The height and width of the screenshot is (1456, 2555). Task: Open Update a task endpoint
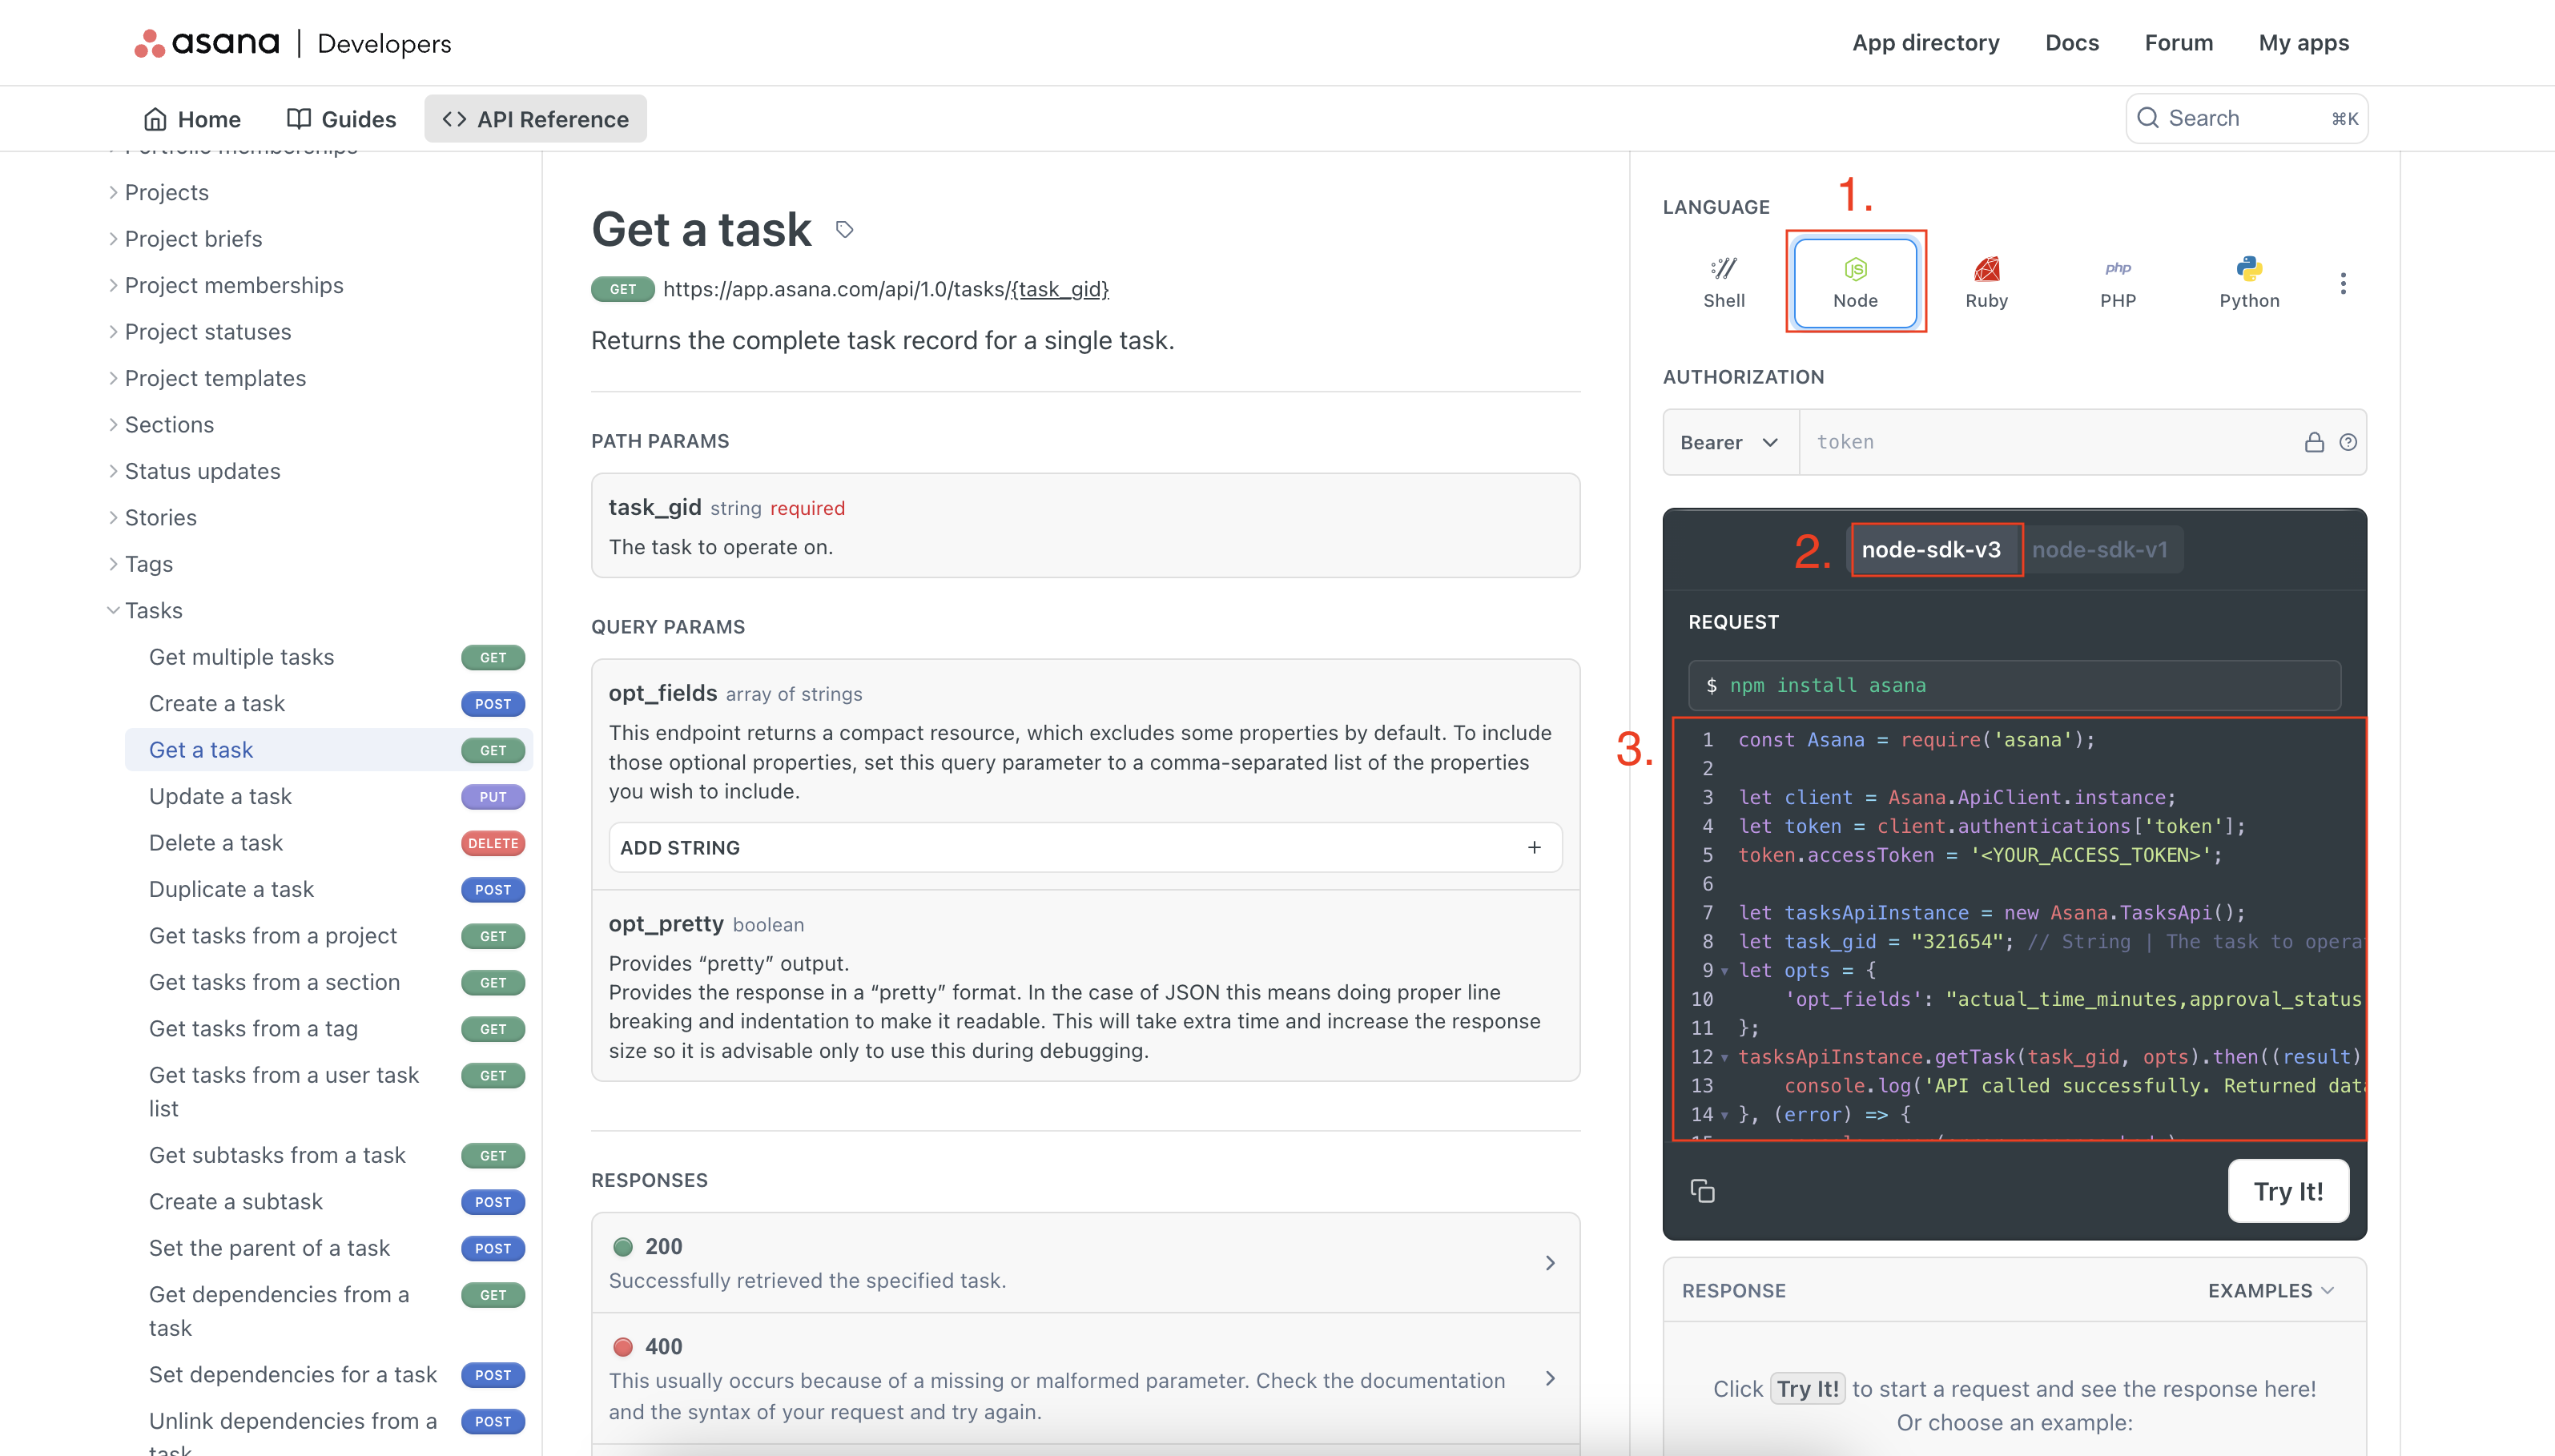coord(329,796)
